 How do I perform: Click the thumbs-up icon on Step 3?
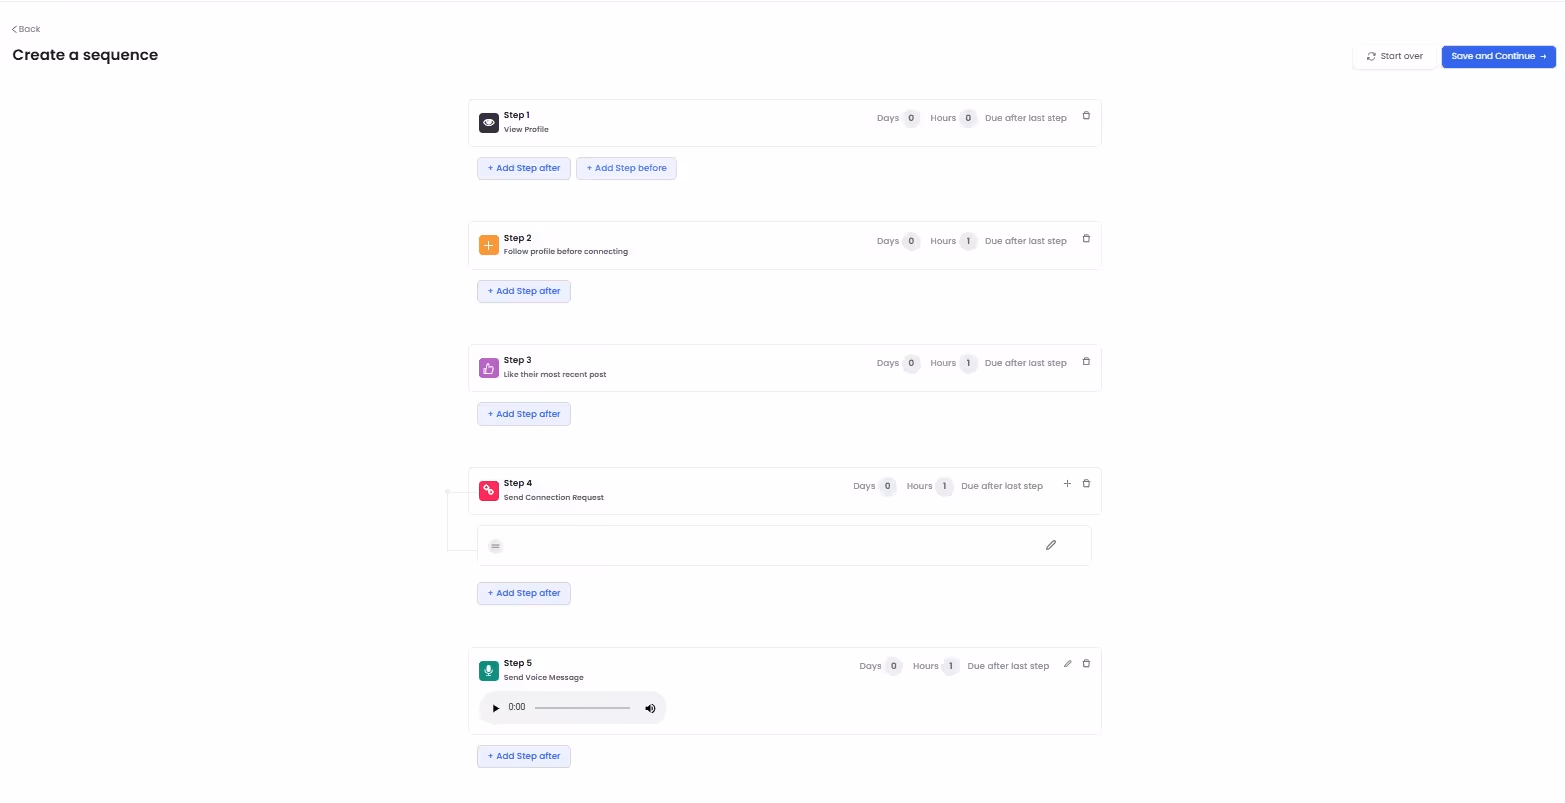click(x=488, y=367)
